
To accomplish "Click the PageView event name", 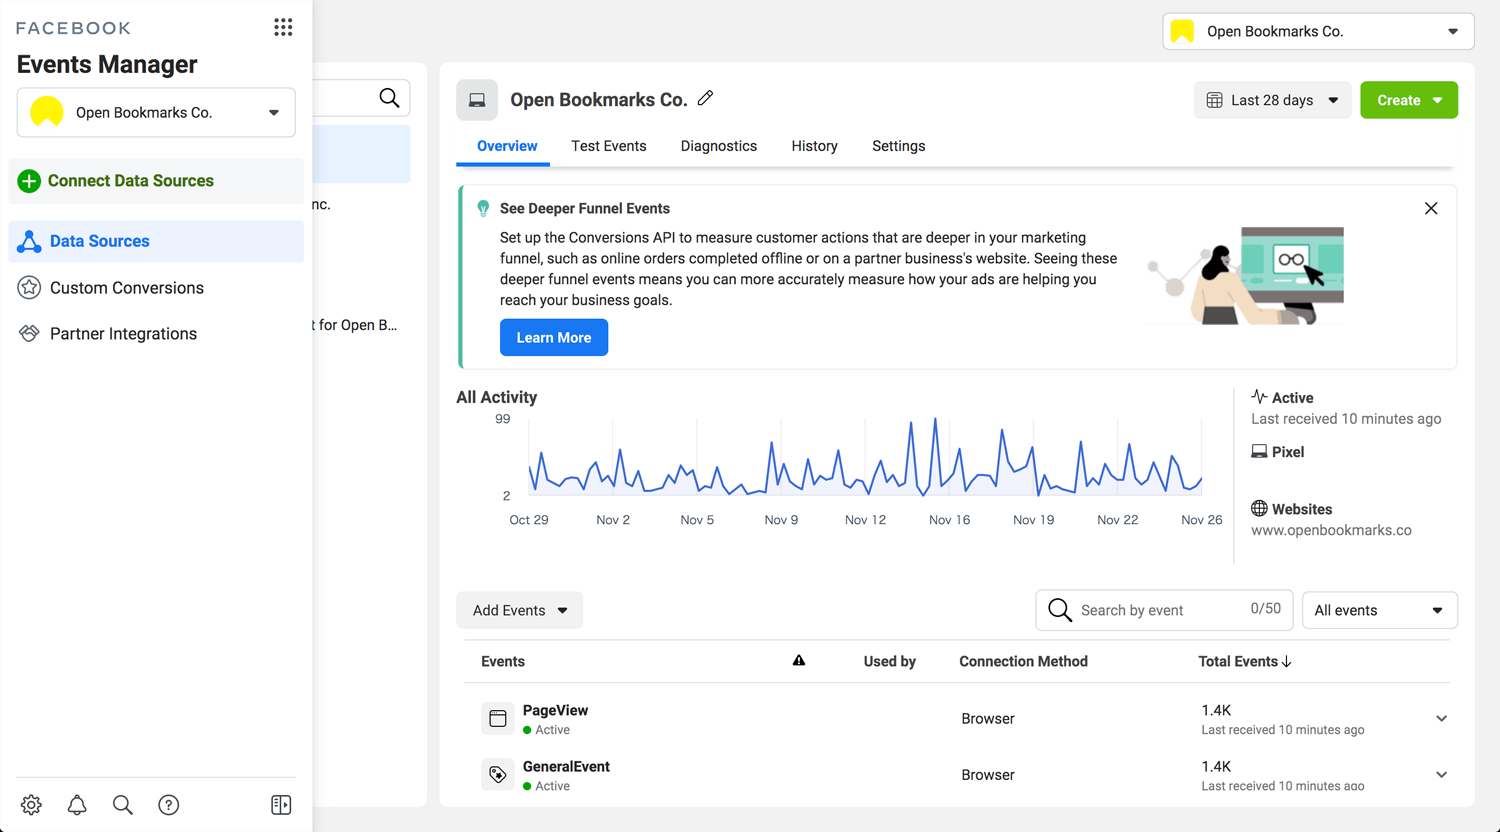I will tap(555, 710).
